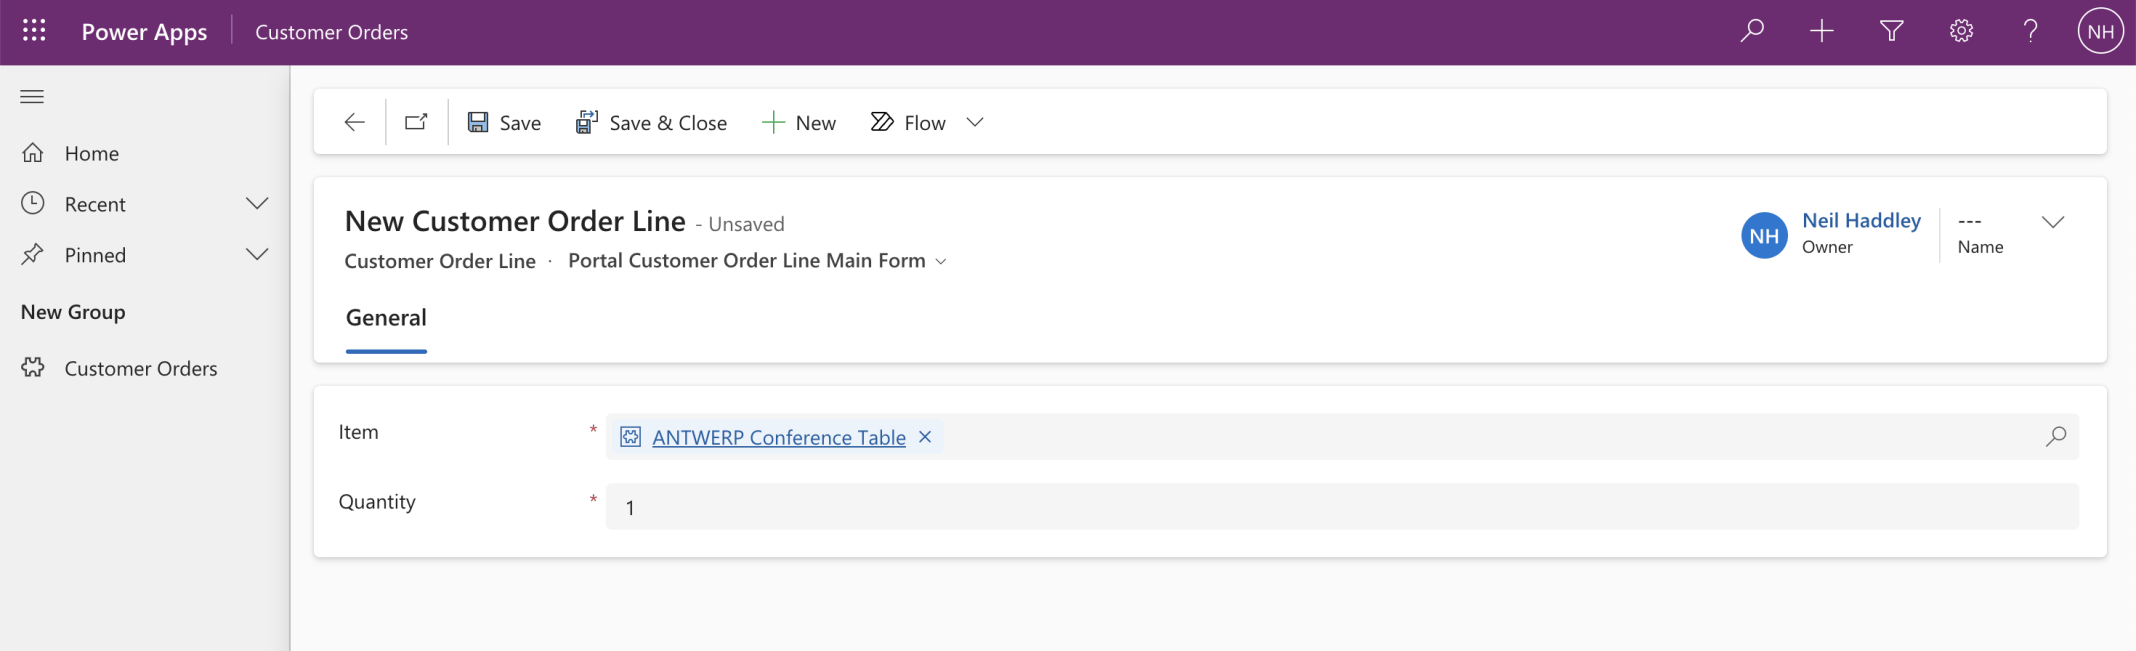
Task: Select the General tab
Action: [x=386, y=318]
